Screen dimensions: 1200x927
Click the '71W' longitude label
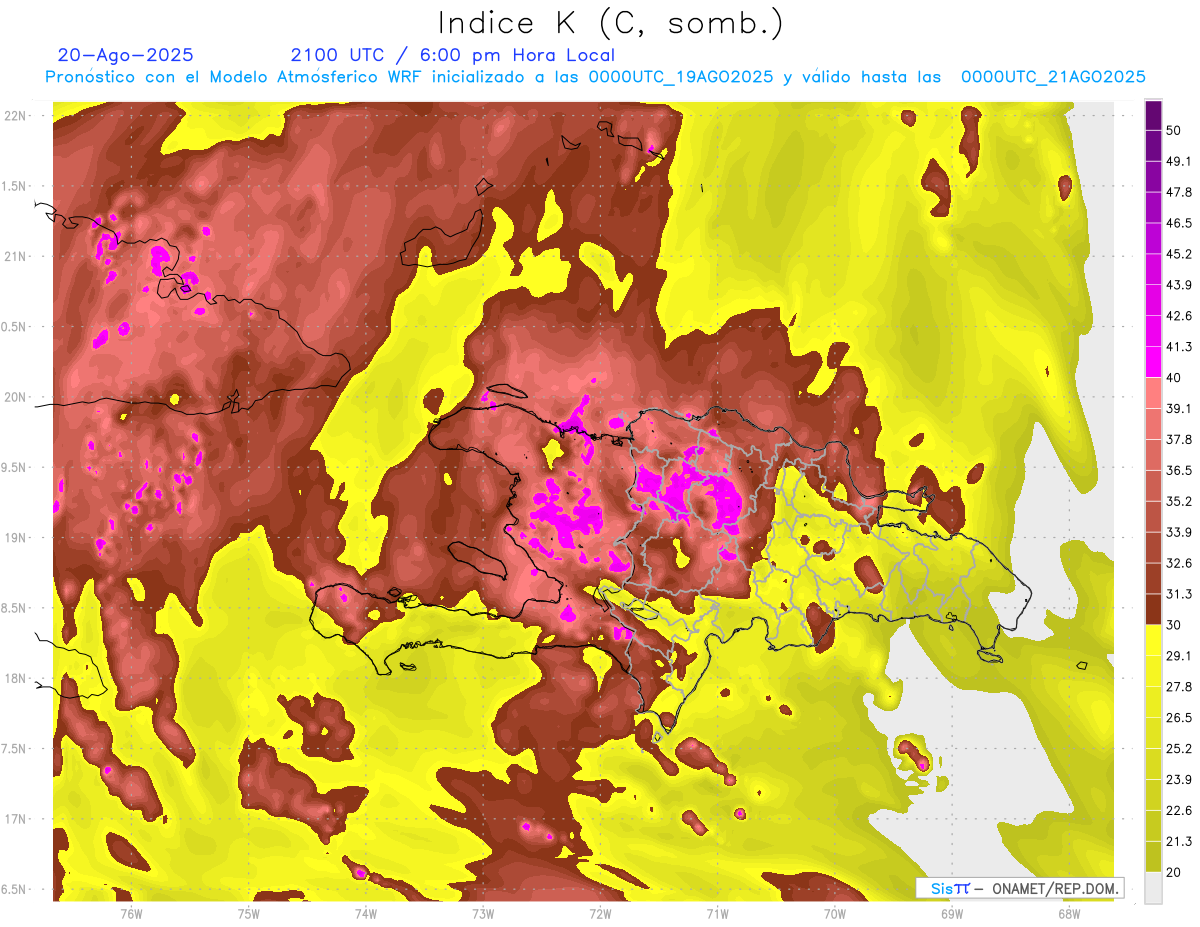pos(717,913)
